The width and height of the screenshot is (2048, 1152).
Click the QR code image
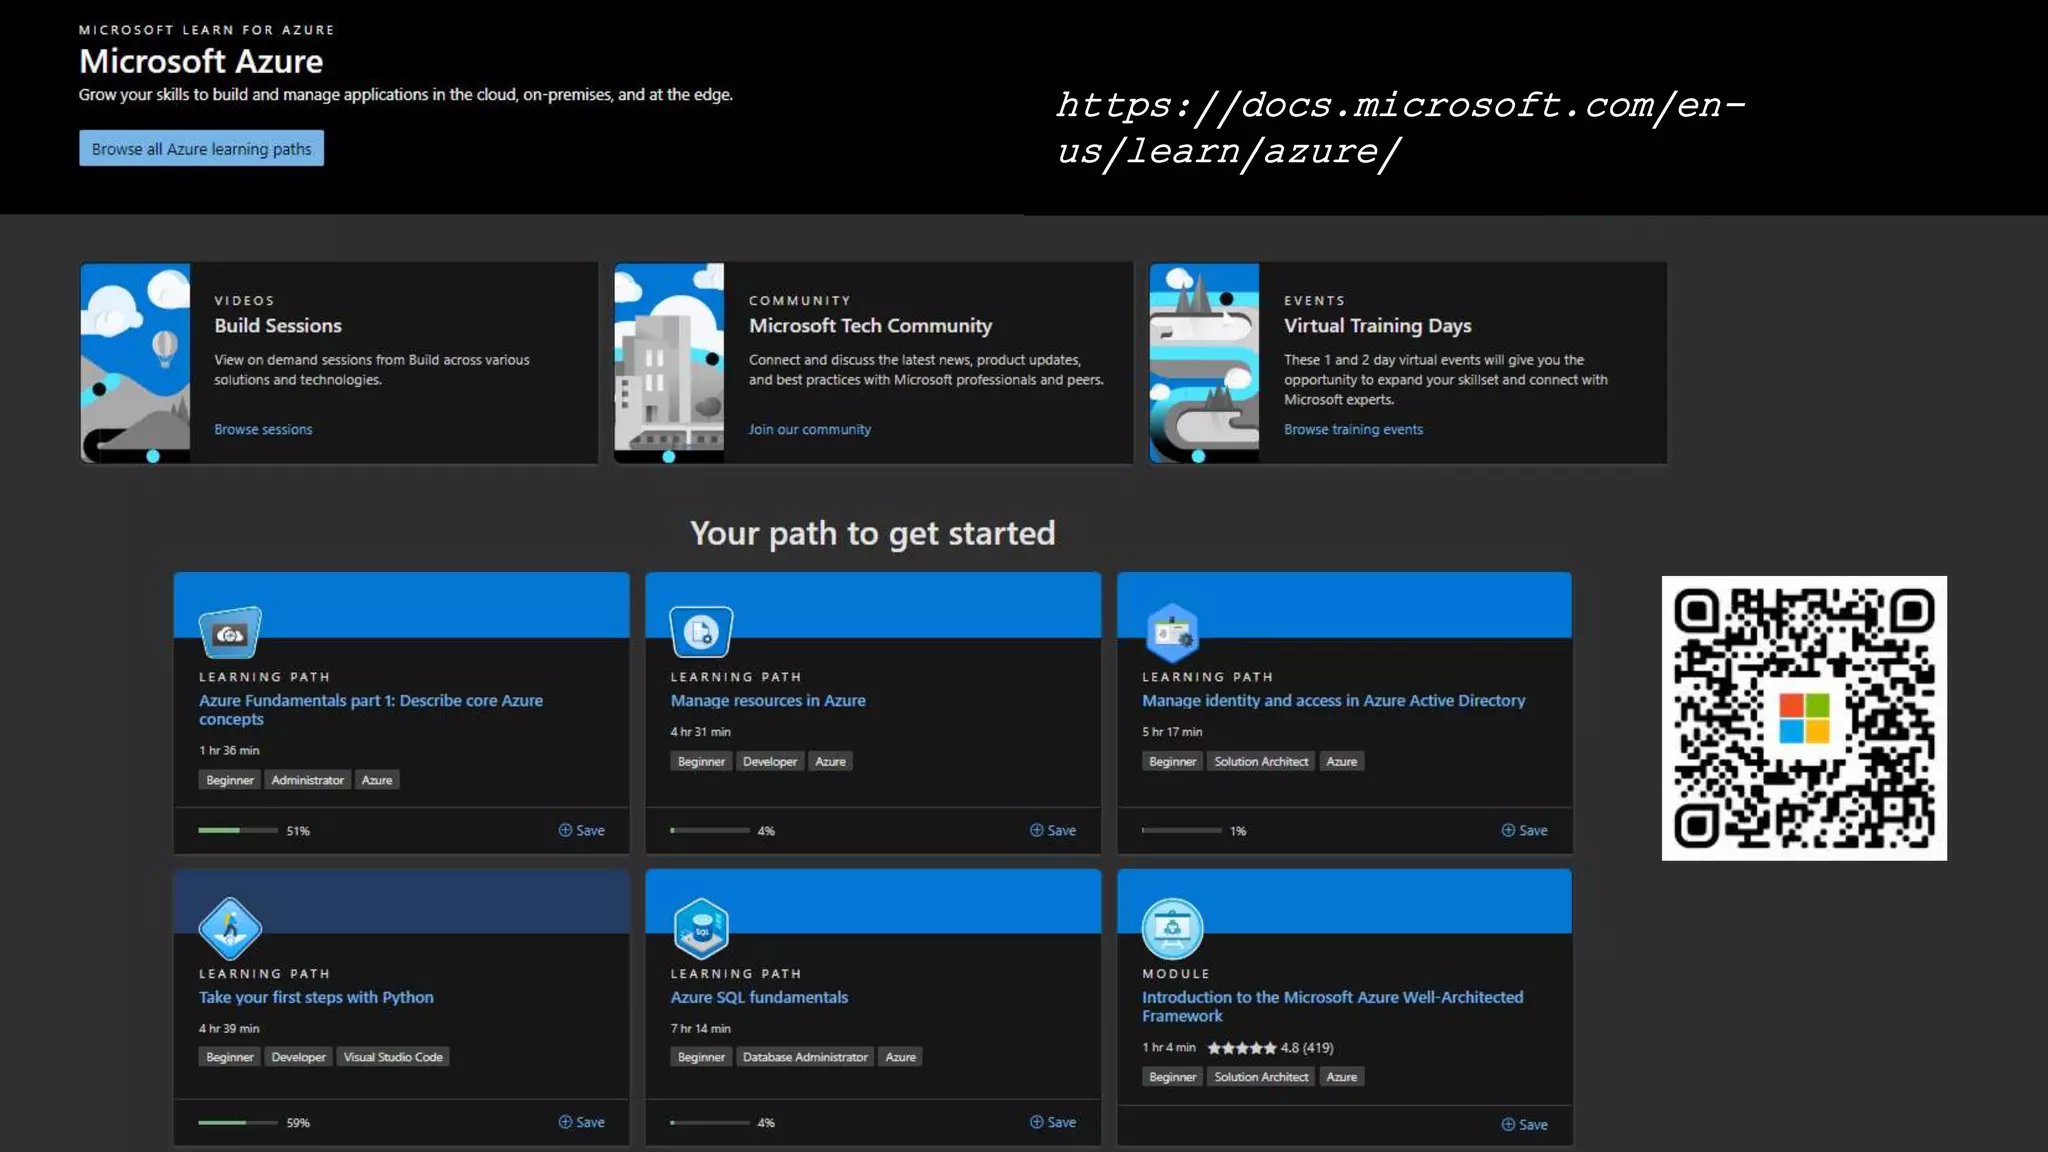click(x=1804, y=718)
